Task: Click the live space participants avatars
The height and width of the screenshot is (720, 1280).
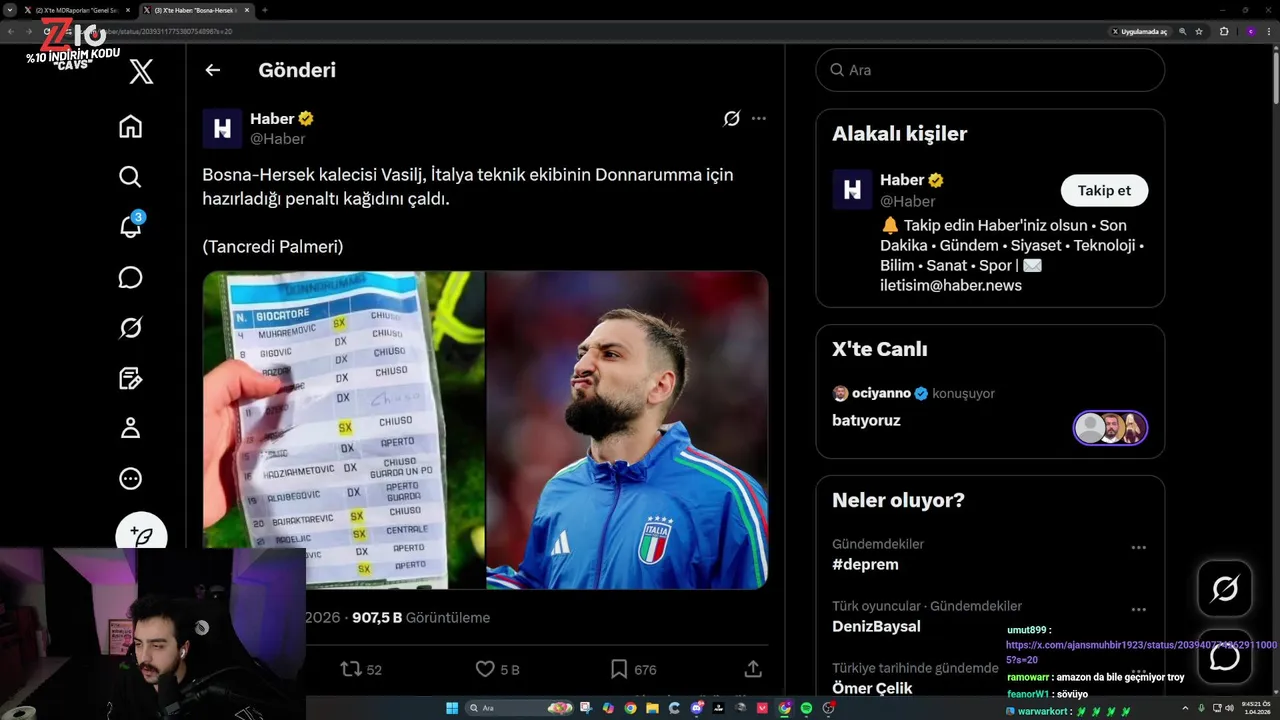Action: coord(1110,428)
